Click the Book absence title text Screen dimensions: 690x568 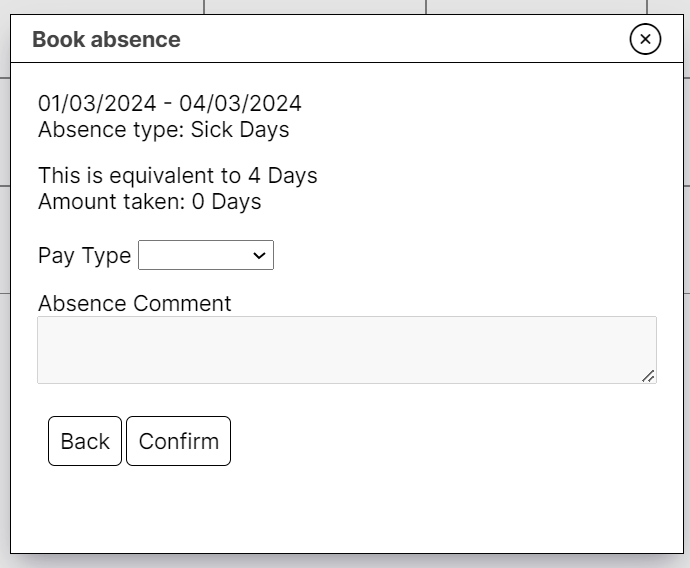pos(106,40)
